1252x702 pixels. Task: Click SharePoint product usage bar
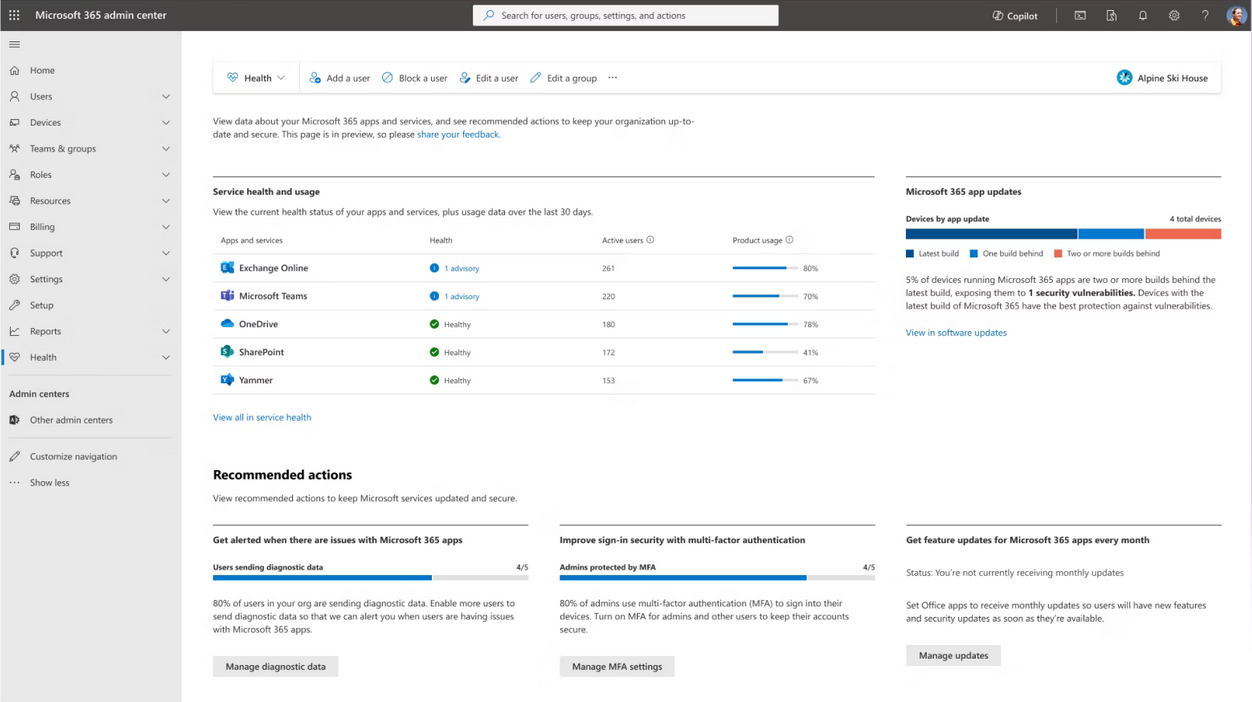(765, 352)
